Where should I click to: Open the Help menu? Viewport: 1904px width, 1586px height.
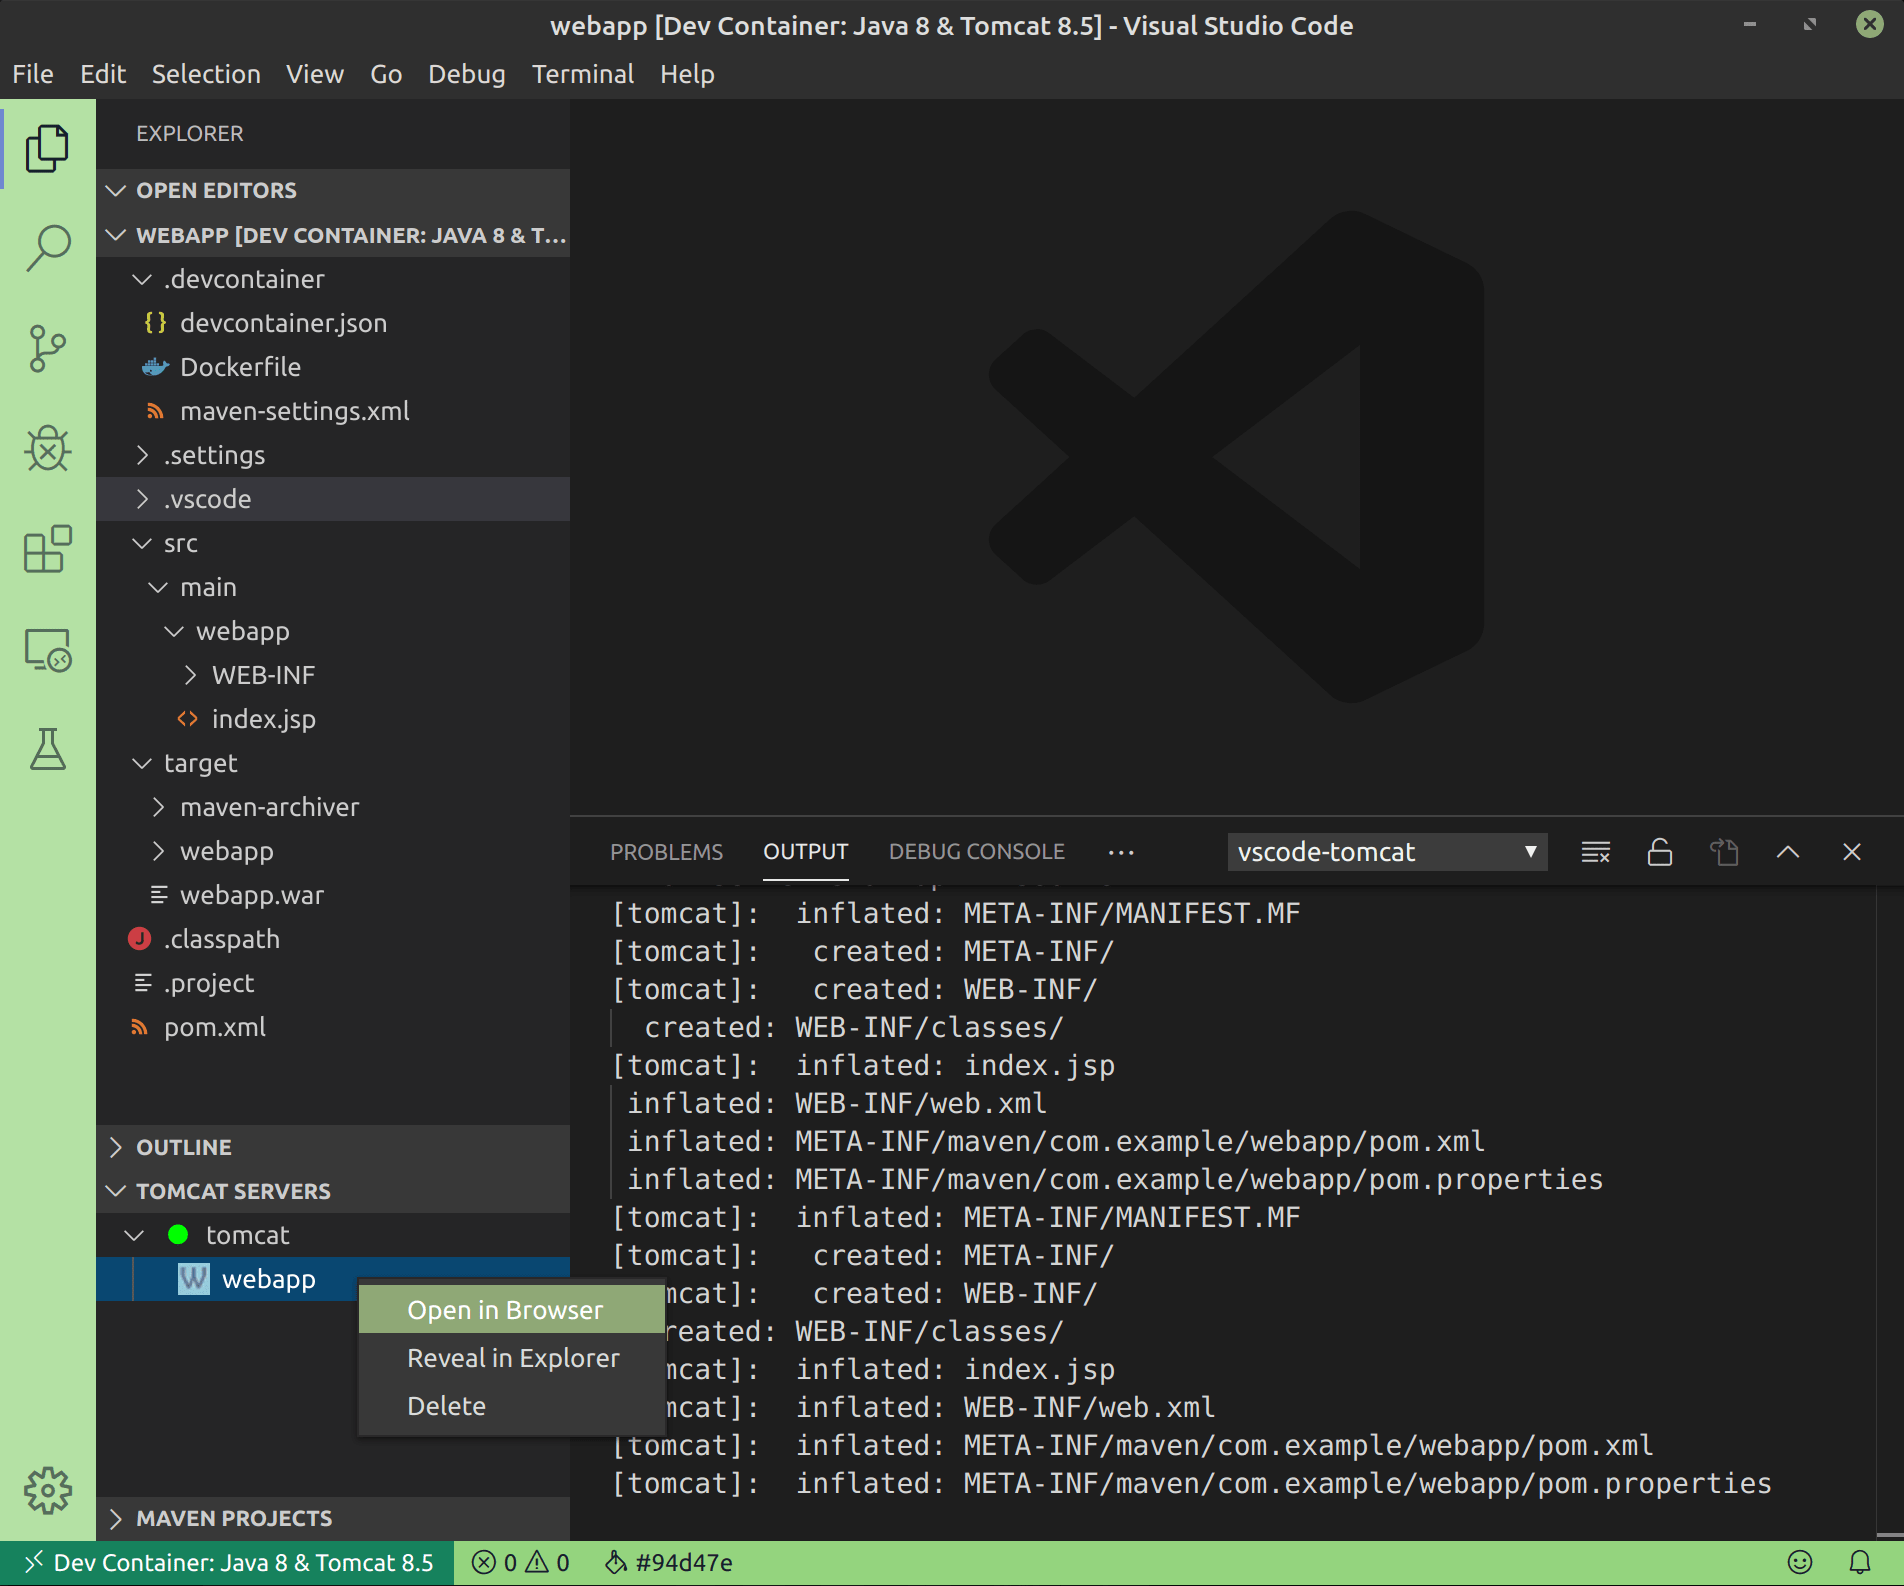[687, 74]
